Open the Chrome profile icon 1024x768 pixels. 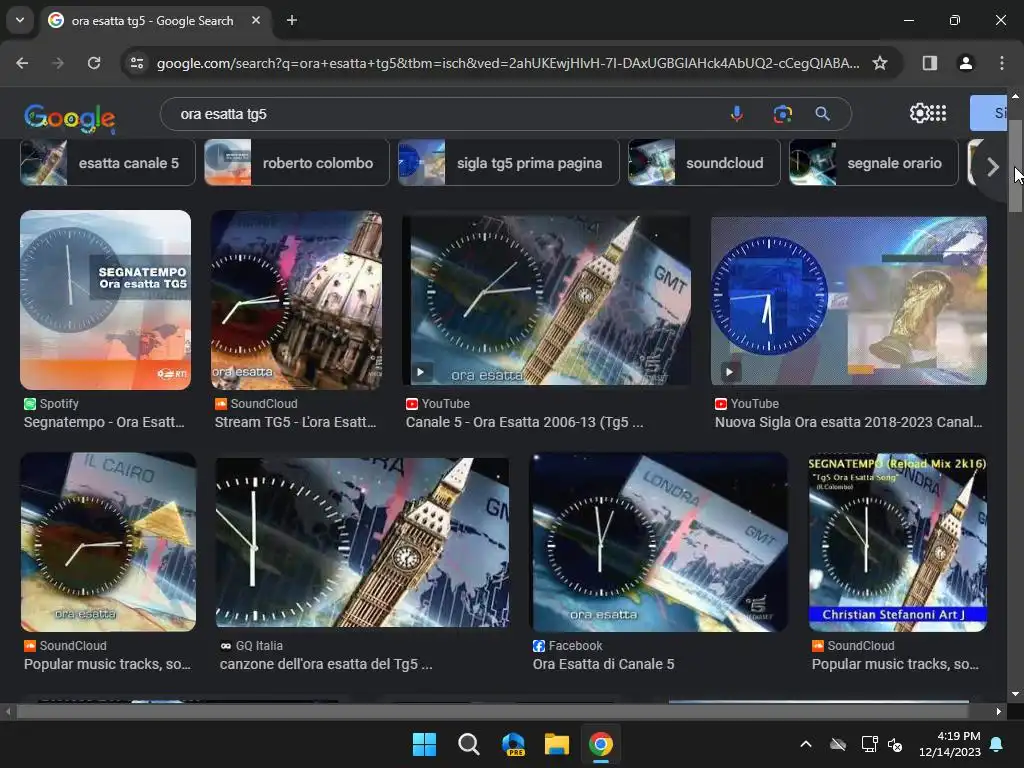965,63
